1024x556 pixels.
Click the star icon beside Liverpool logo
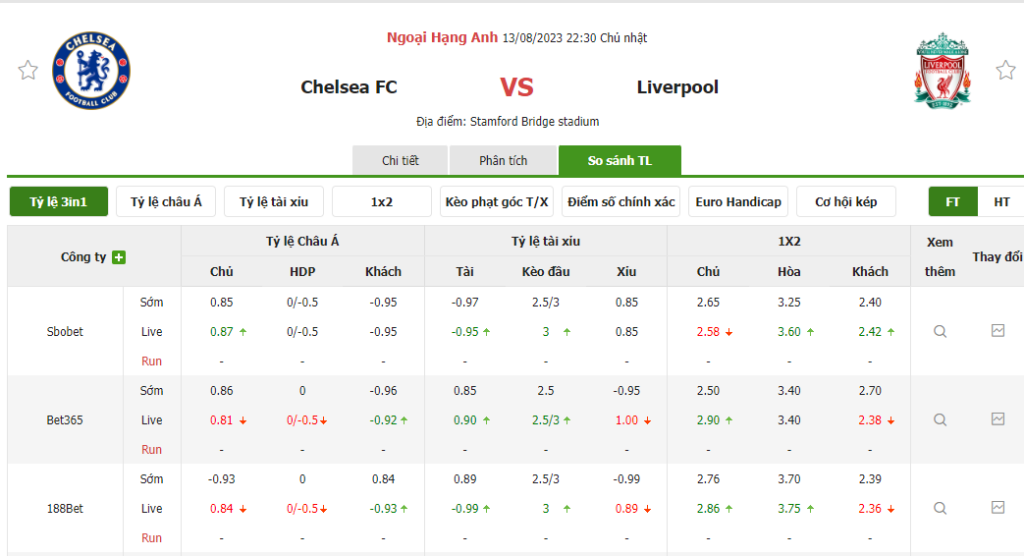point(1005,70)
